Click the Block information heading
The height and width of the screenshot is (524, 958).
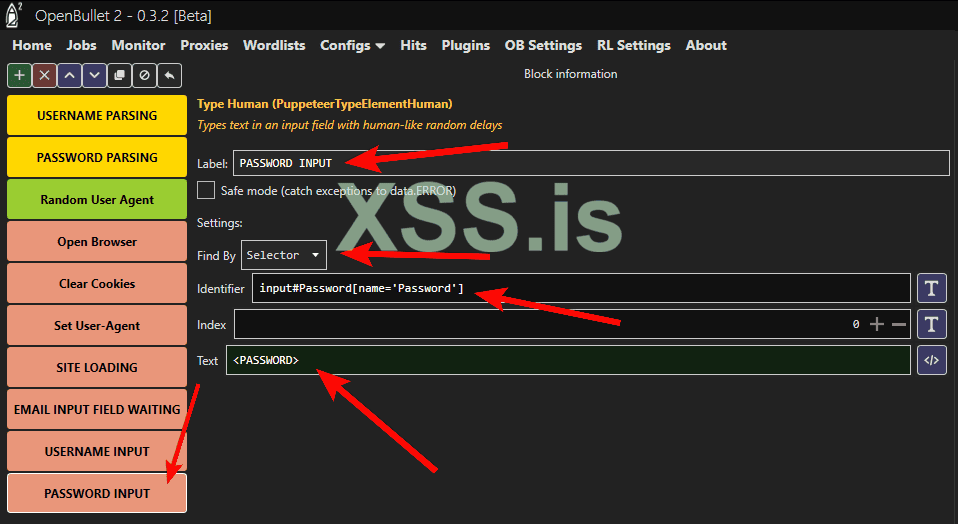click(x=571, y=74)
